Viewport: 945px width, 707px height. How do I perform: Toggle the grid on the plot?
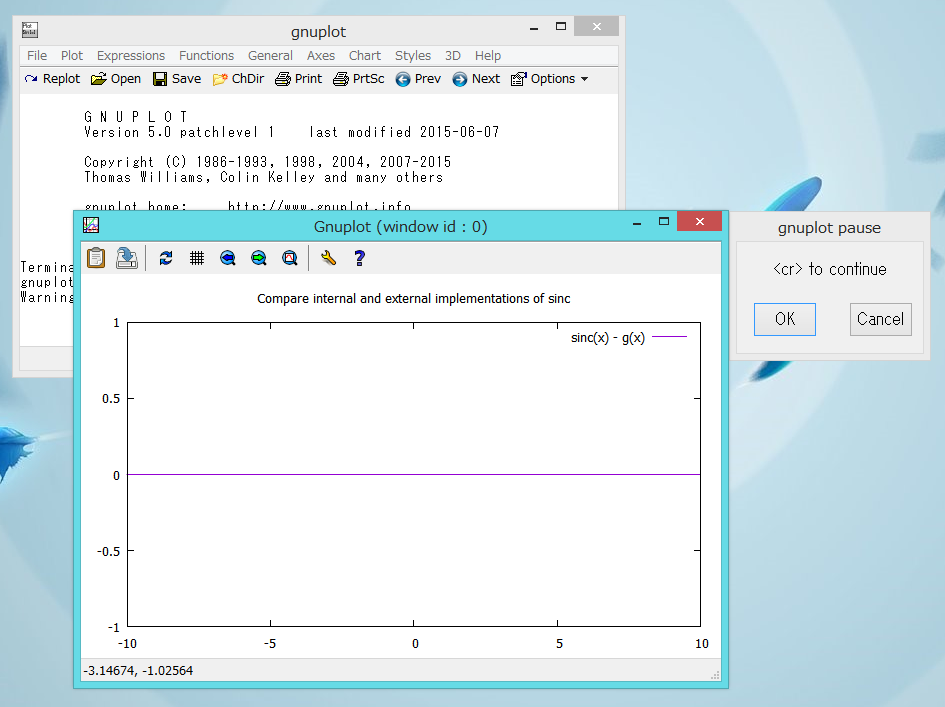coord(196,258)
